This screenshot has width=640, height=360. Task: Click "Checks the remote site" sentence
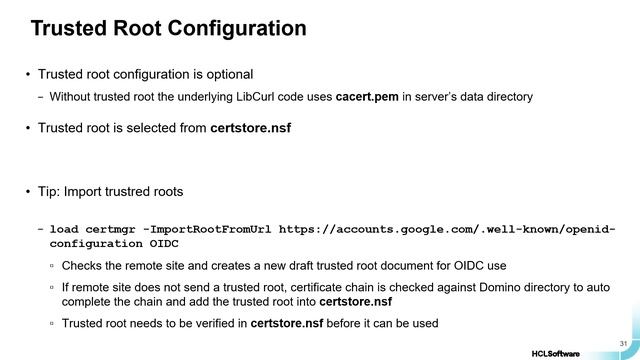284,266
